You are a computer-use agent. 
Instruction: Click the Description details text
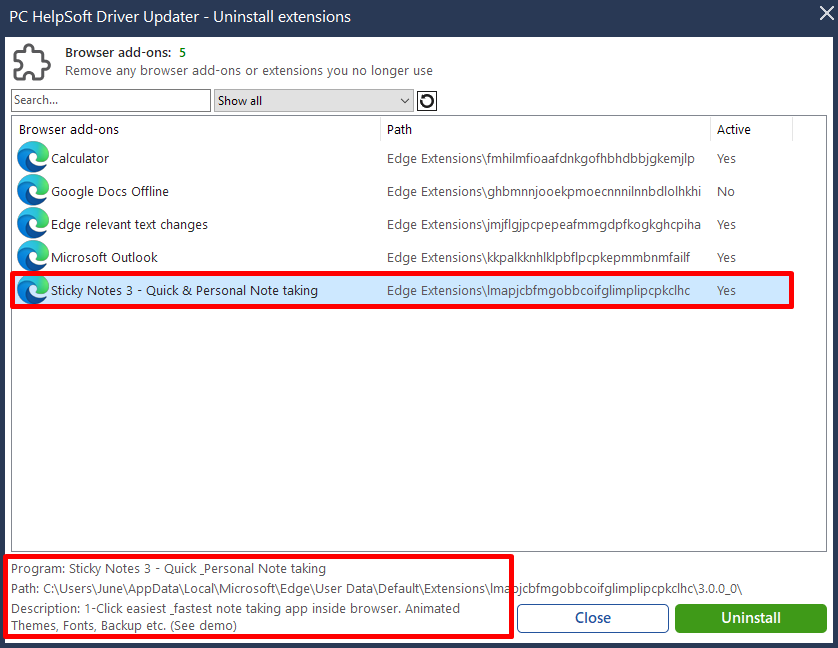[x=235, y=617]
